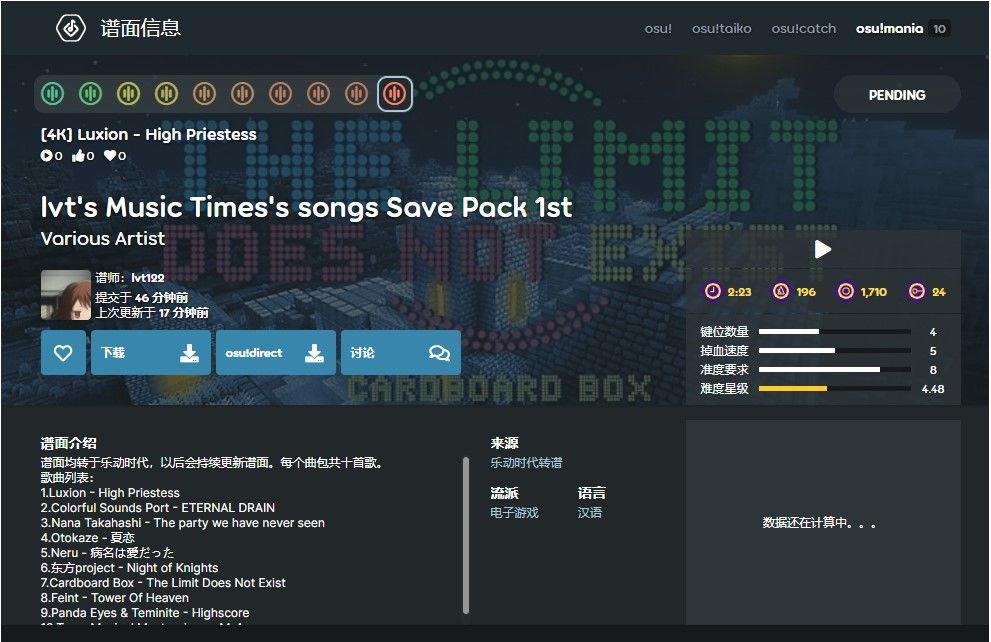Select the second green difficulty icon
991x642 pixels.
click(x=90, y=94)
